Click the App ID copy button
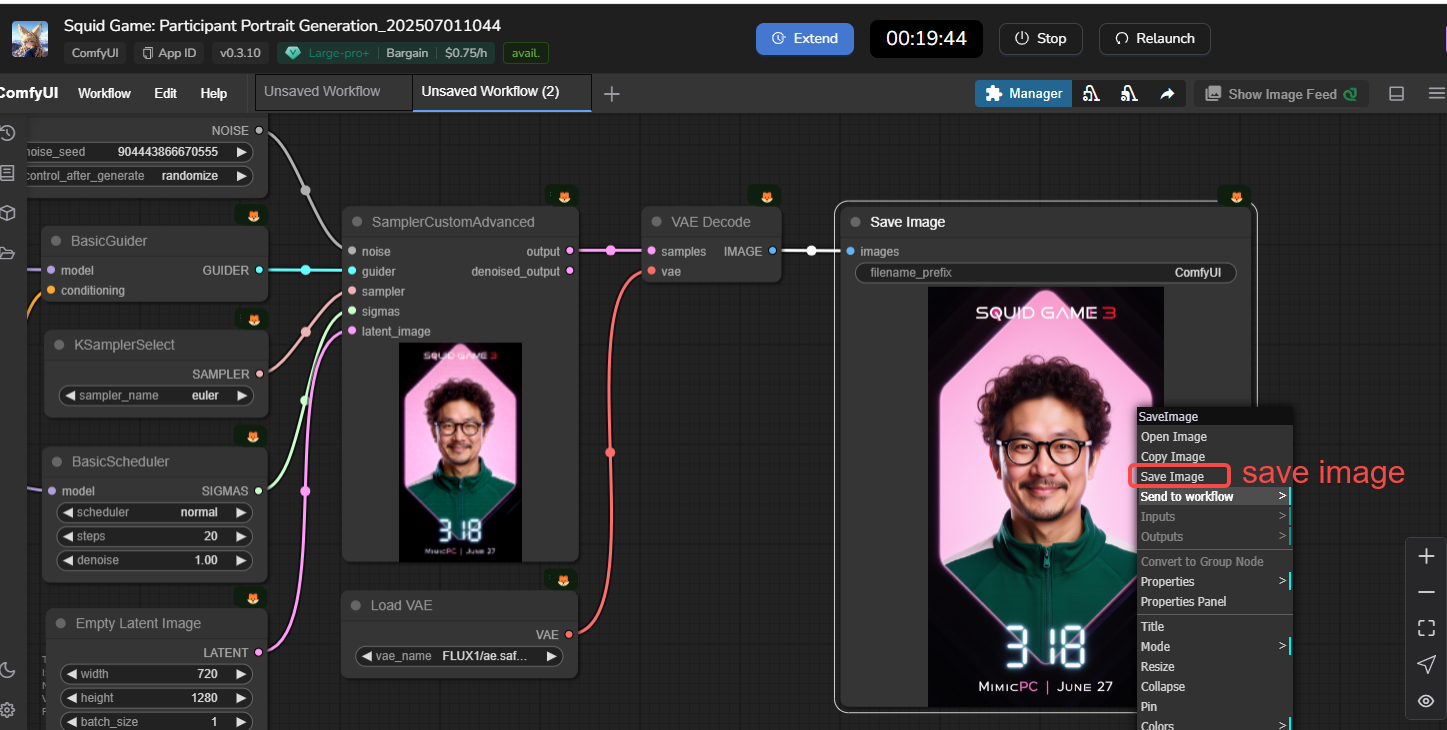This screenshot has width=1447, height=730. [169, 53]
